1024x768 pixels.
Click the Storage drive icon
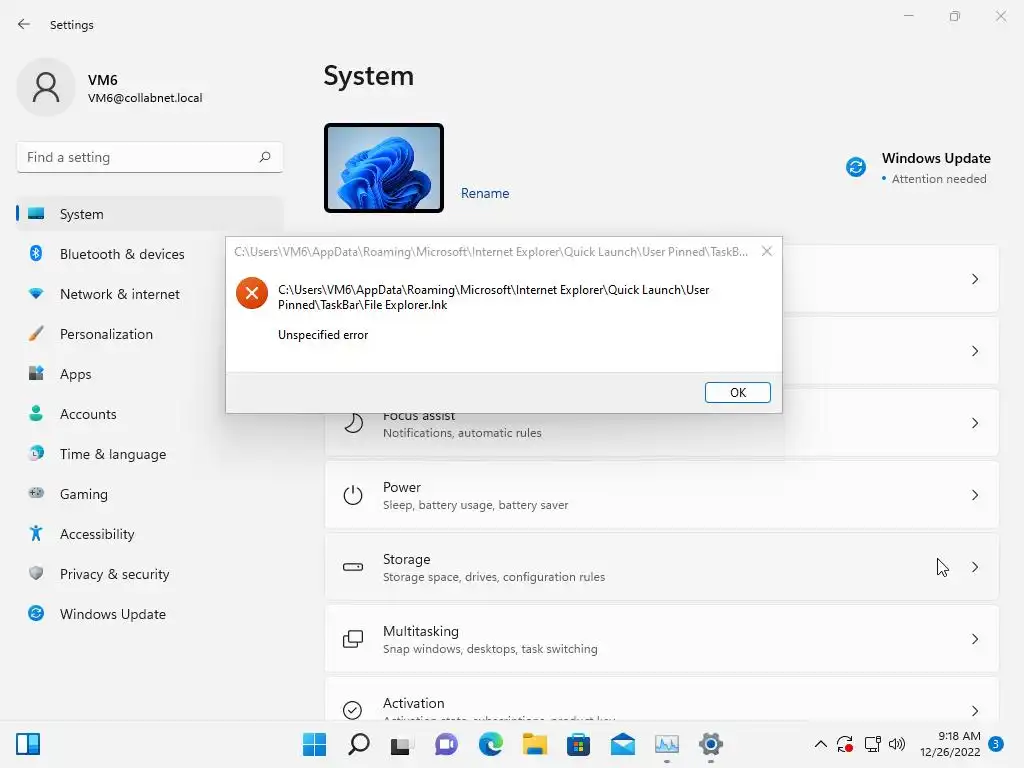tap(353, 567)
